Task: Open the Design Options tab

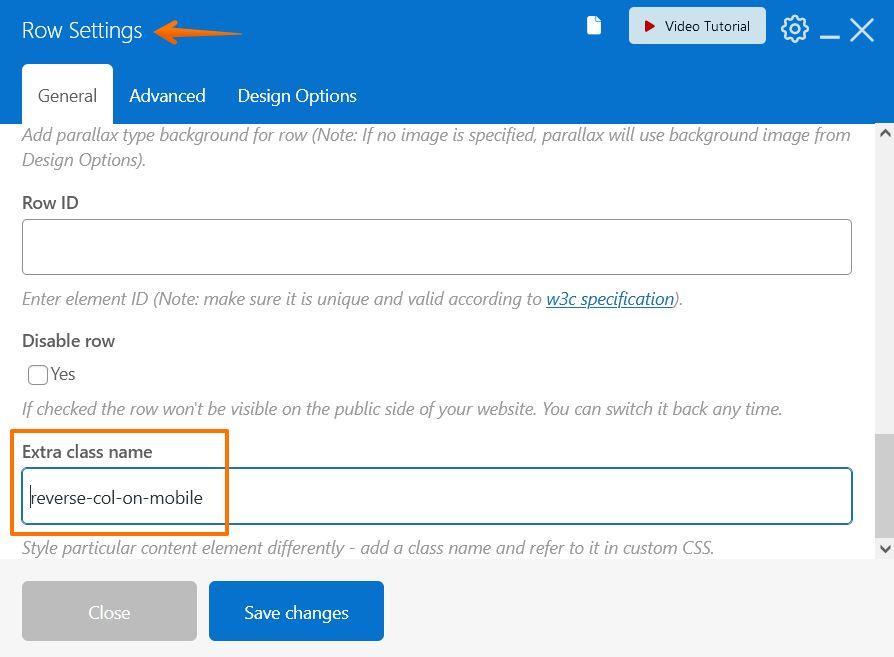Action: click(296, 95)
